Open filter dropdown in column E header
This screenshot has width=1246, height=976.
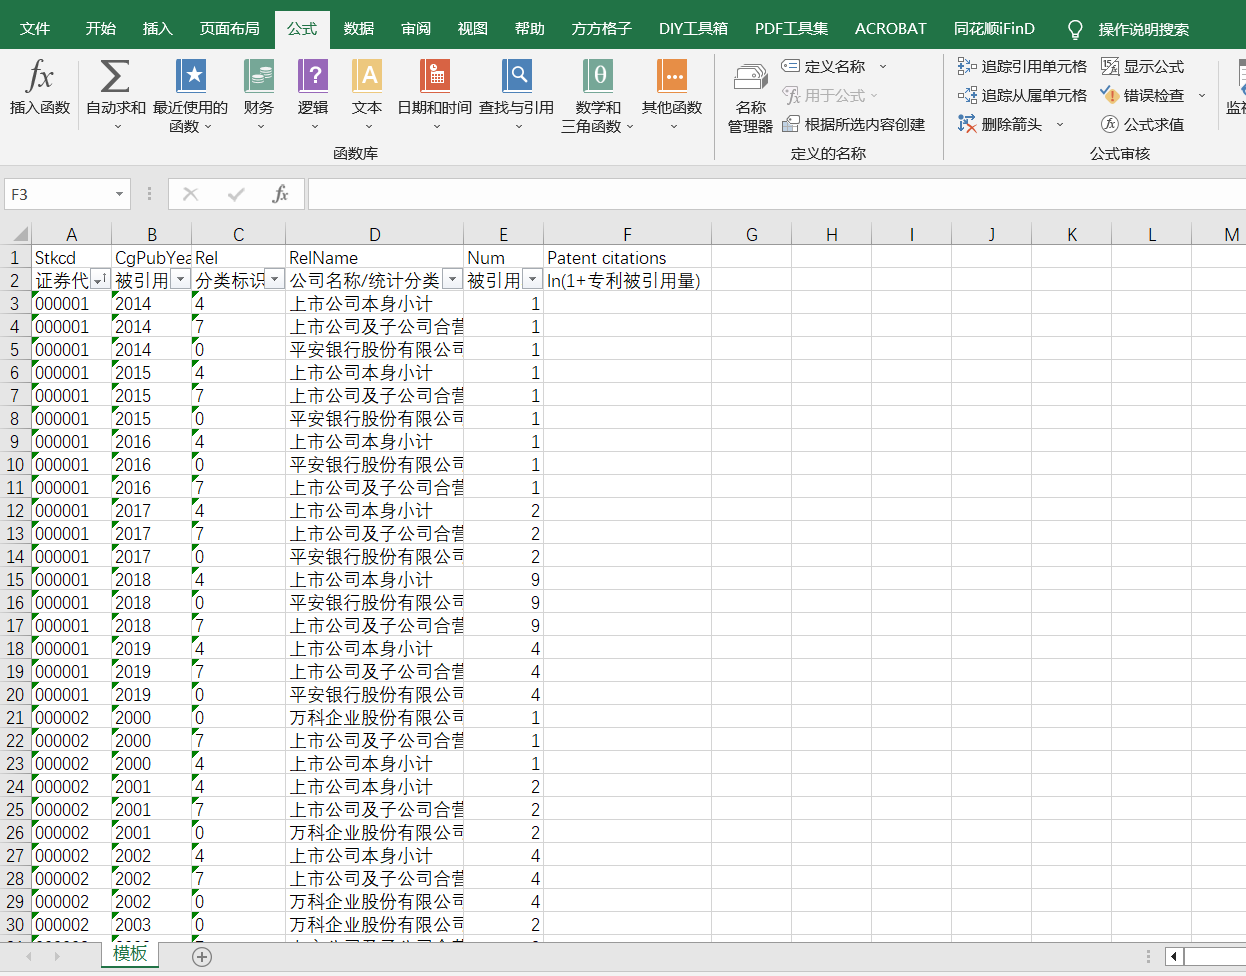click(532, 280)
